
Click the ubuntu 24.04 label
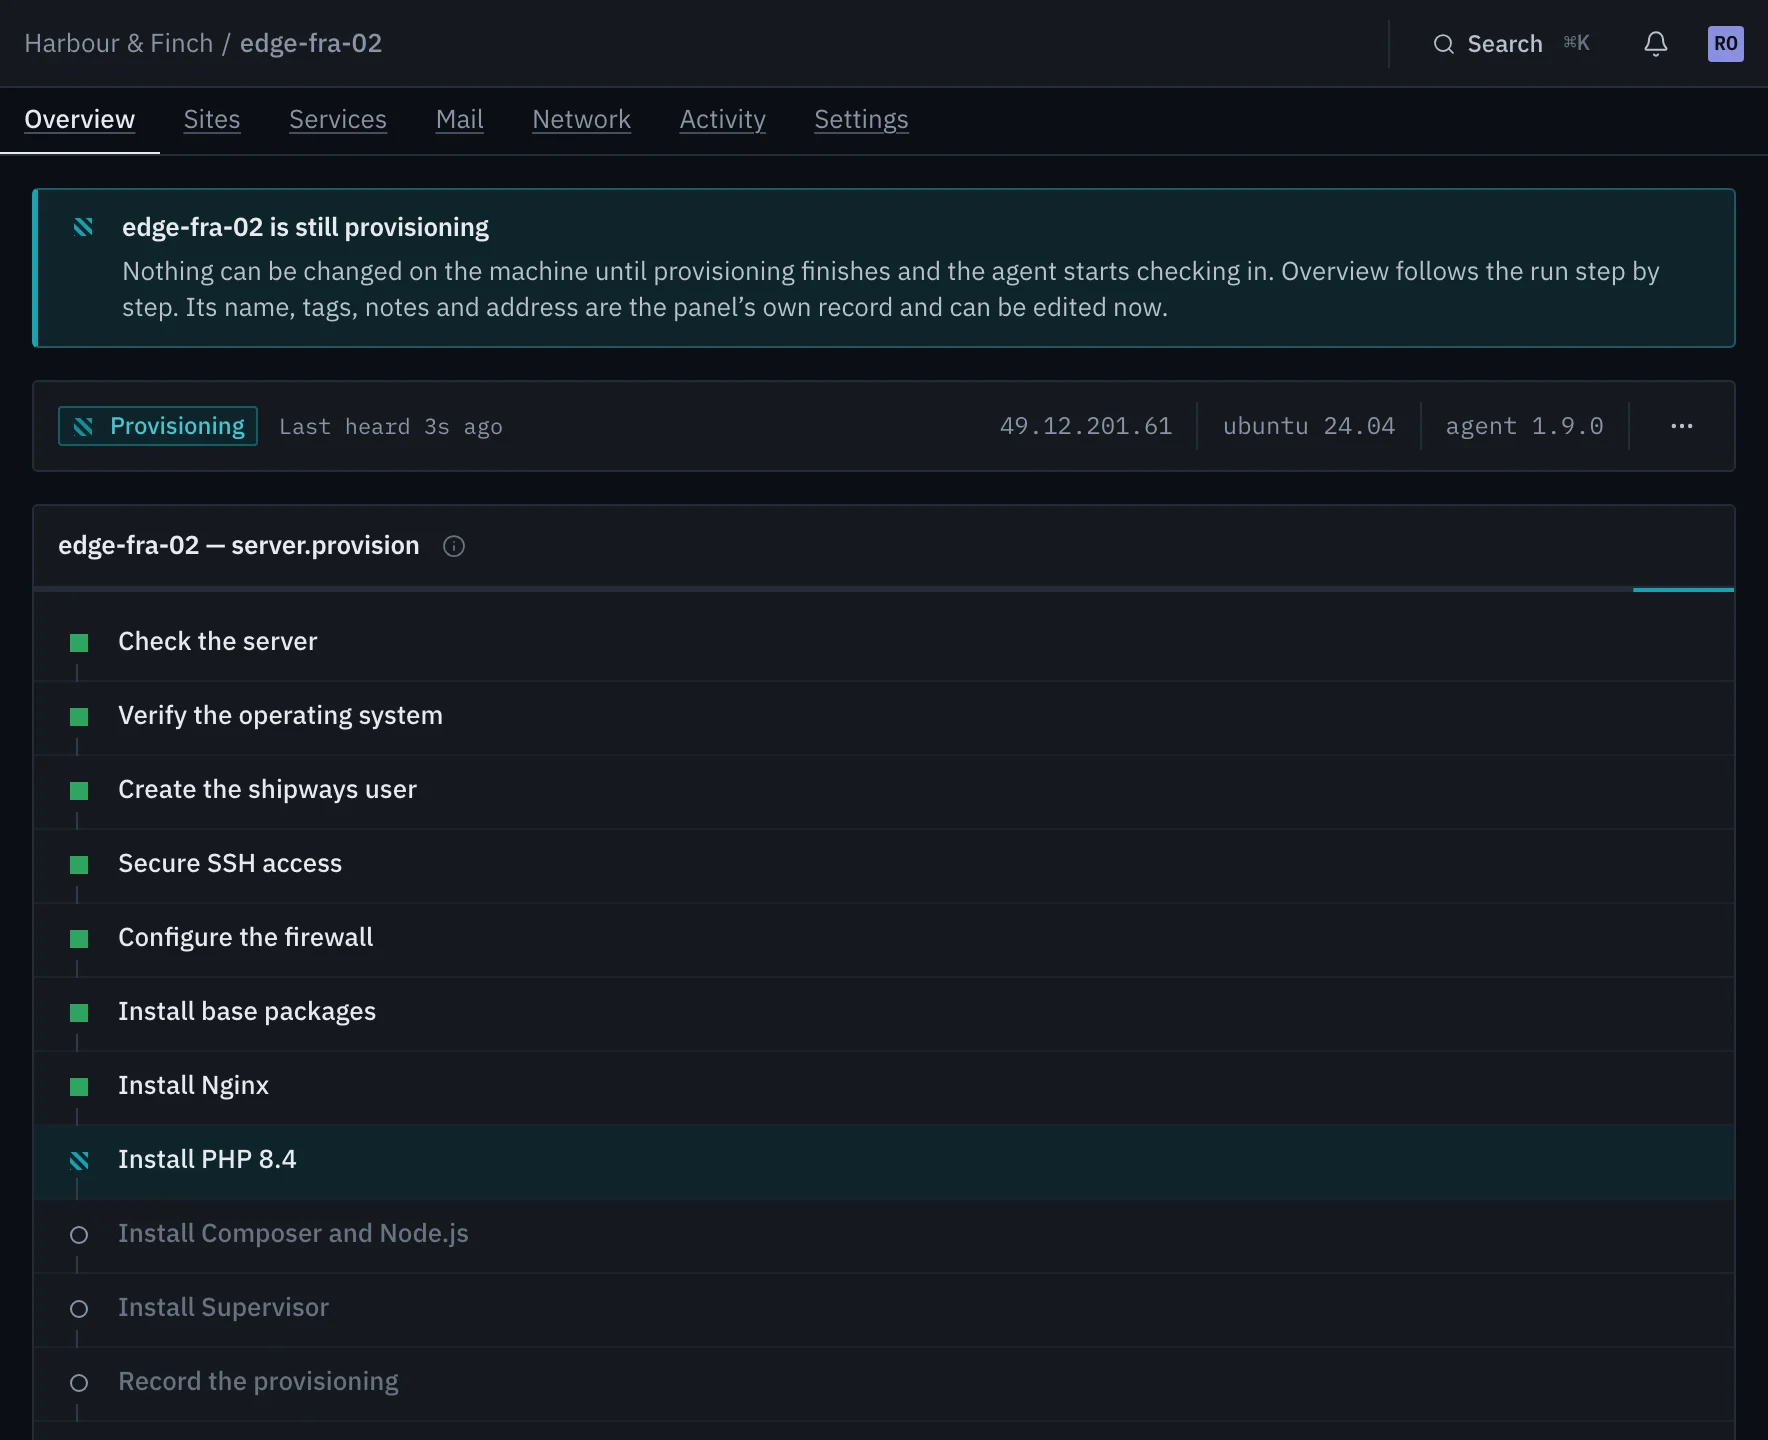point(1309,427)
